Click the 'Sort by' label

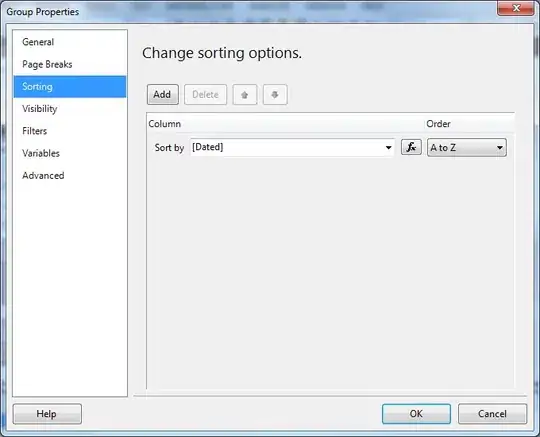(169, 148)
